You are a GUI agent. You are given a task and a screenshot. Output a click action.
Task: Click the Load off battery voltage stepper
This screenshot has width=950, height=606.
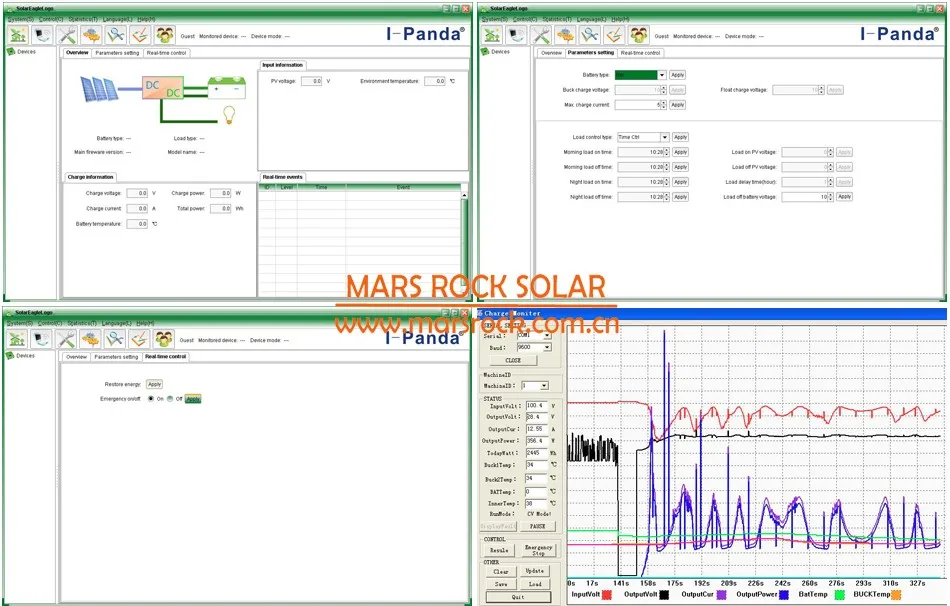[831, 197]
